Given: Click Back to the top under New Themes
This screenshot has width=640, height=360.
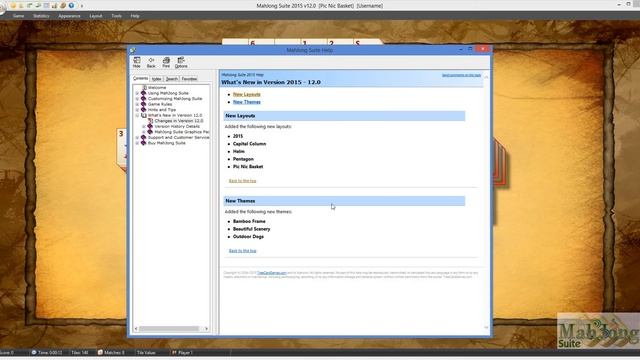Looking at the screenshot, I should coord(242,251).
